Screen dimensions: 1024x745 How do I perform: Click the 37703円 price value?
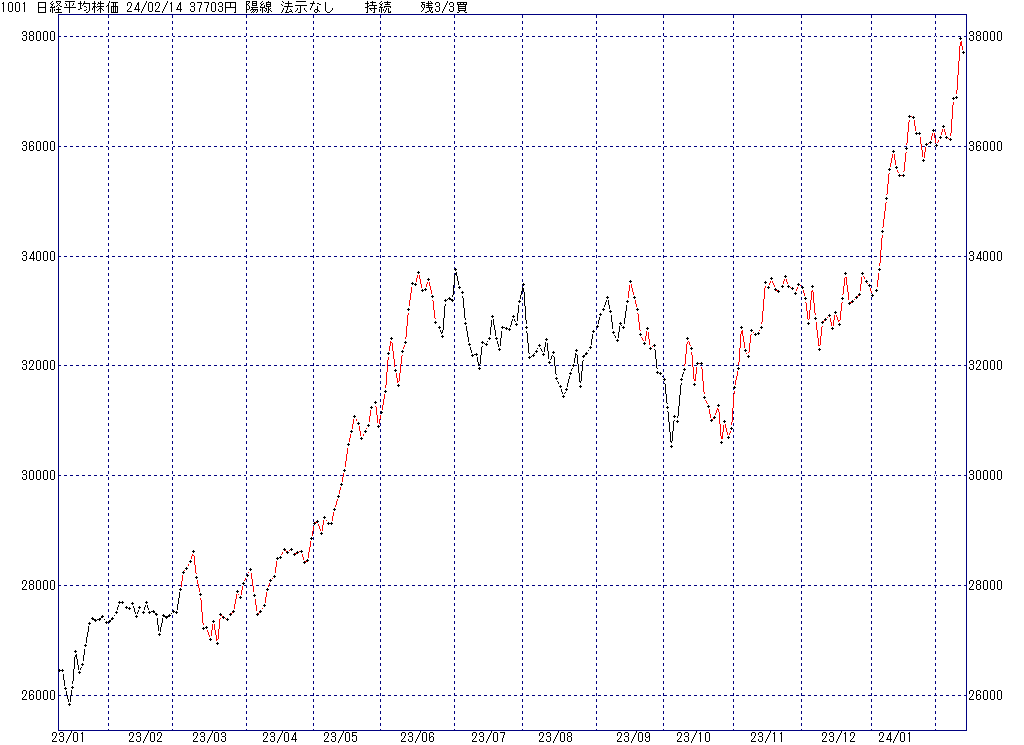tap(212, 8)
